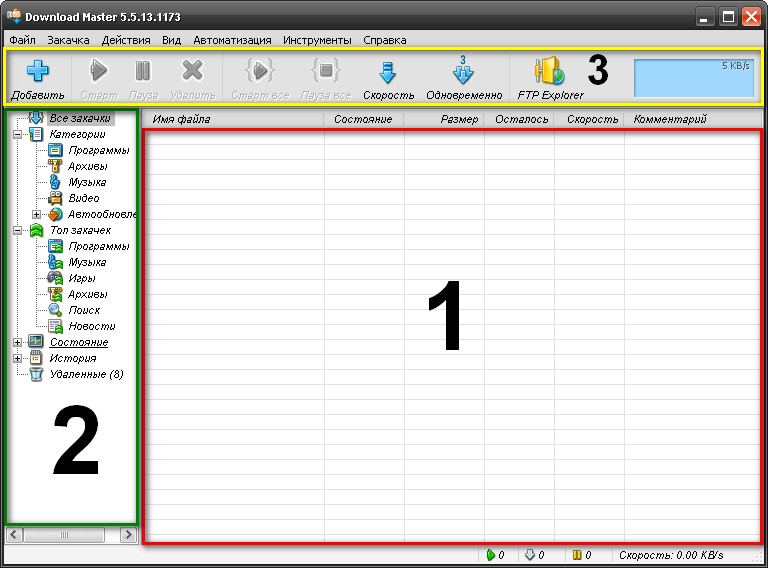Click the tree panel scroll right arrow
Viewport: 768px width, 568px height.
click(x=128, y=535)
